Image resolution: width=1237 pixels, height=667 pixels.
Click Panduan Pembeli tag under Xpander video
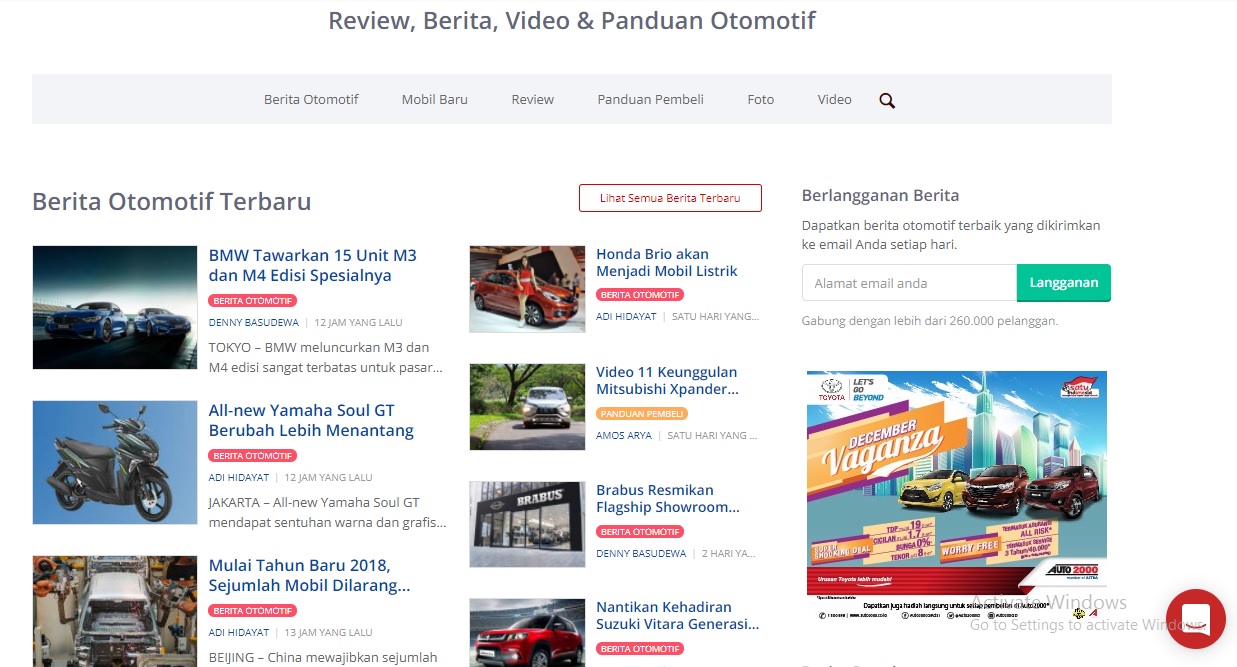click(x=642, y=413)
